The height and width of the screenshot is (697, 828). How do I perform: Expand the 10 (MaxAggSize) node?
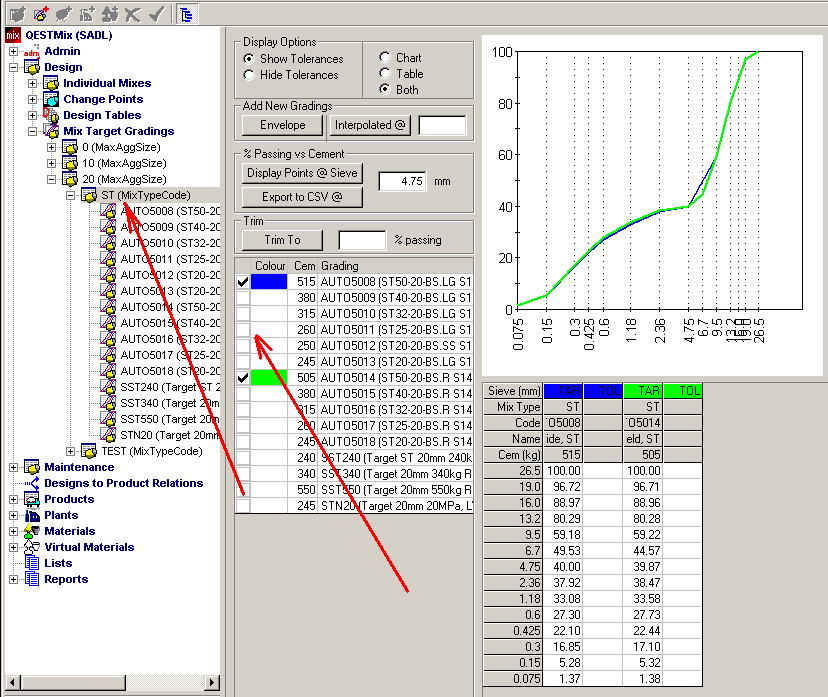click(x=52, y=163)
